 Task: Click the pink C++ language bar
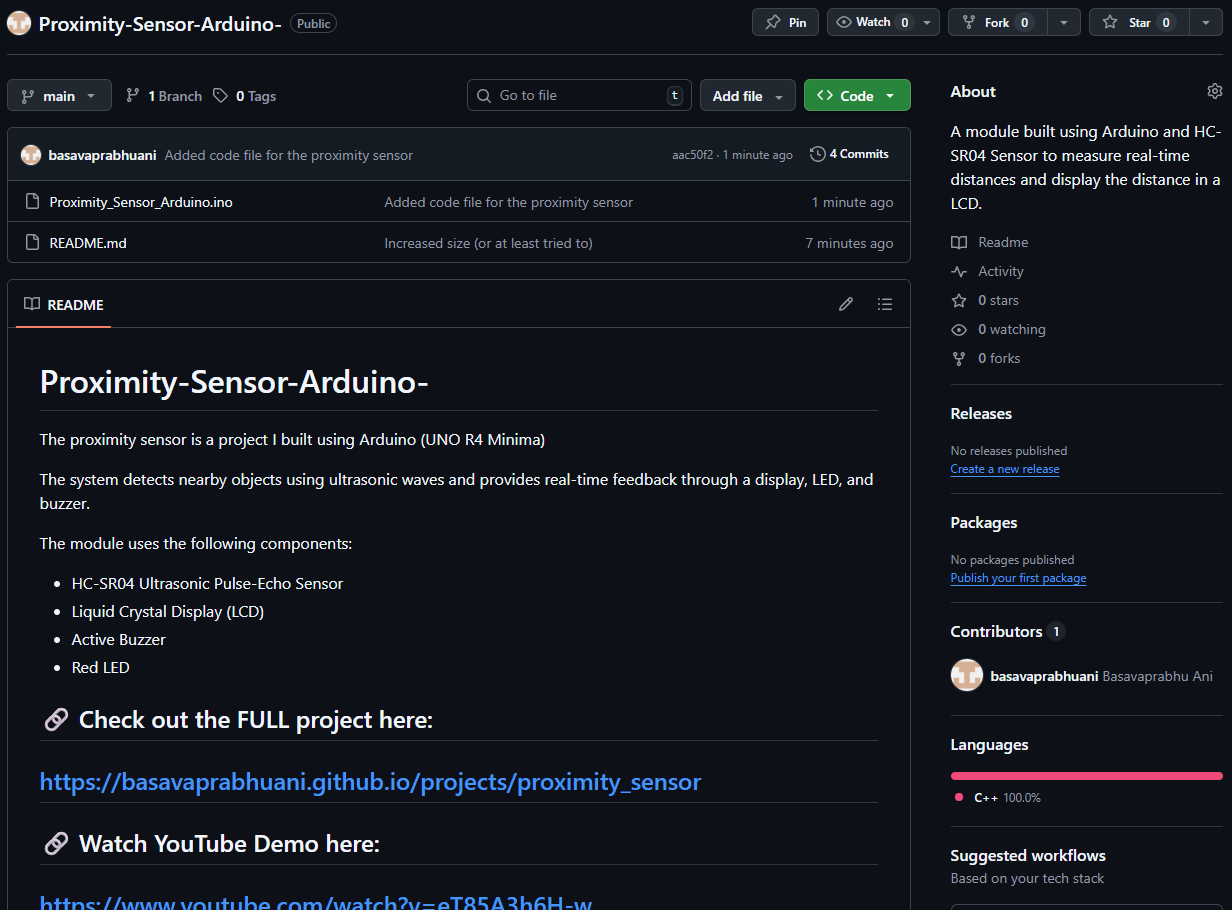click(1086, 775)
